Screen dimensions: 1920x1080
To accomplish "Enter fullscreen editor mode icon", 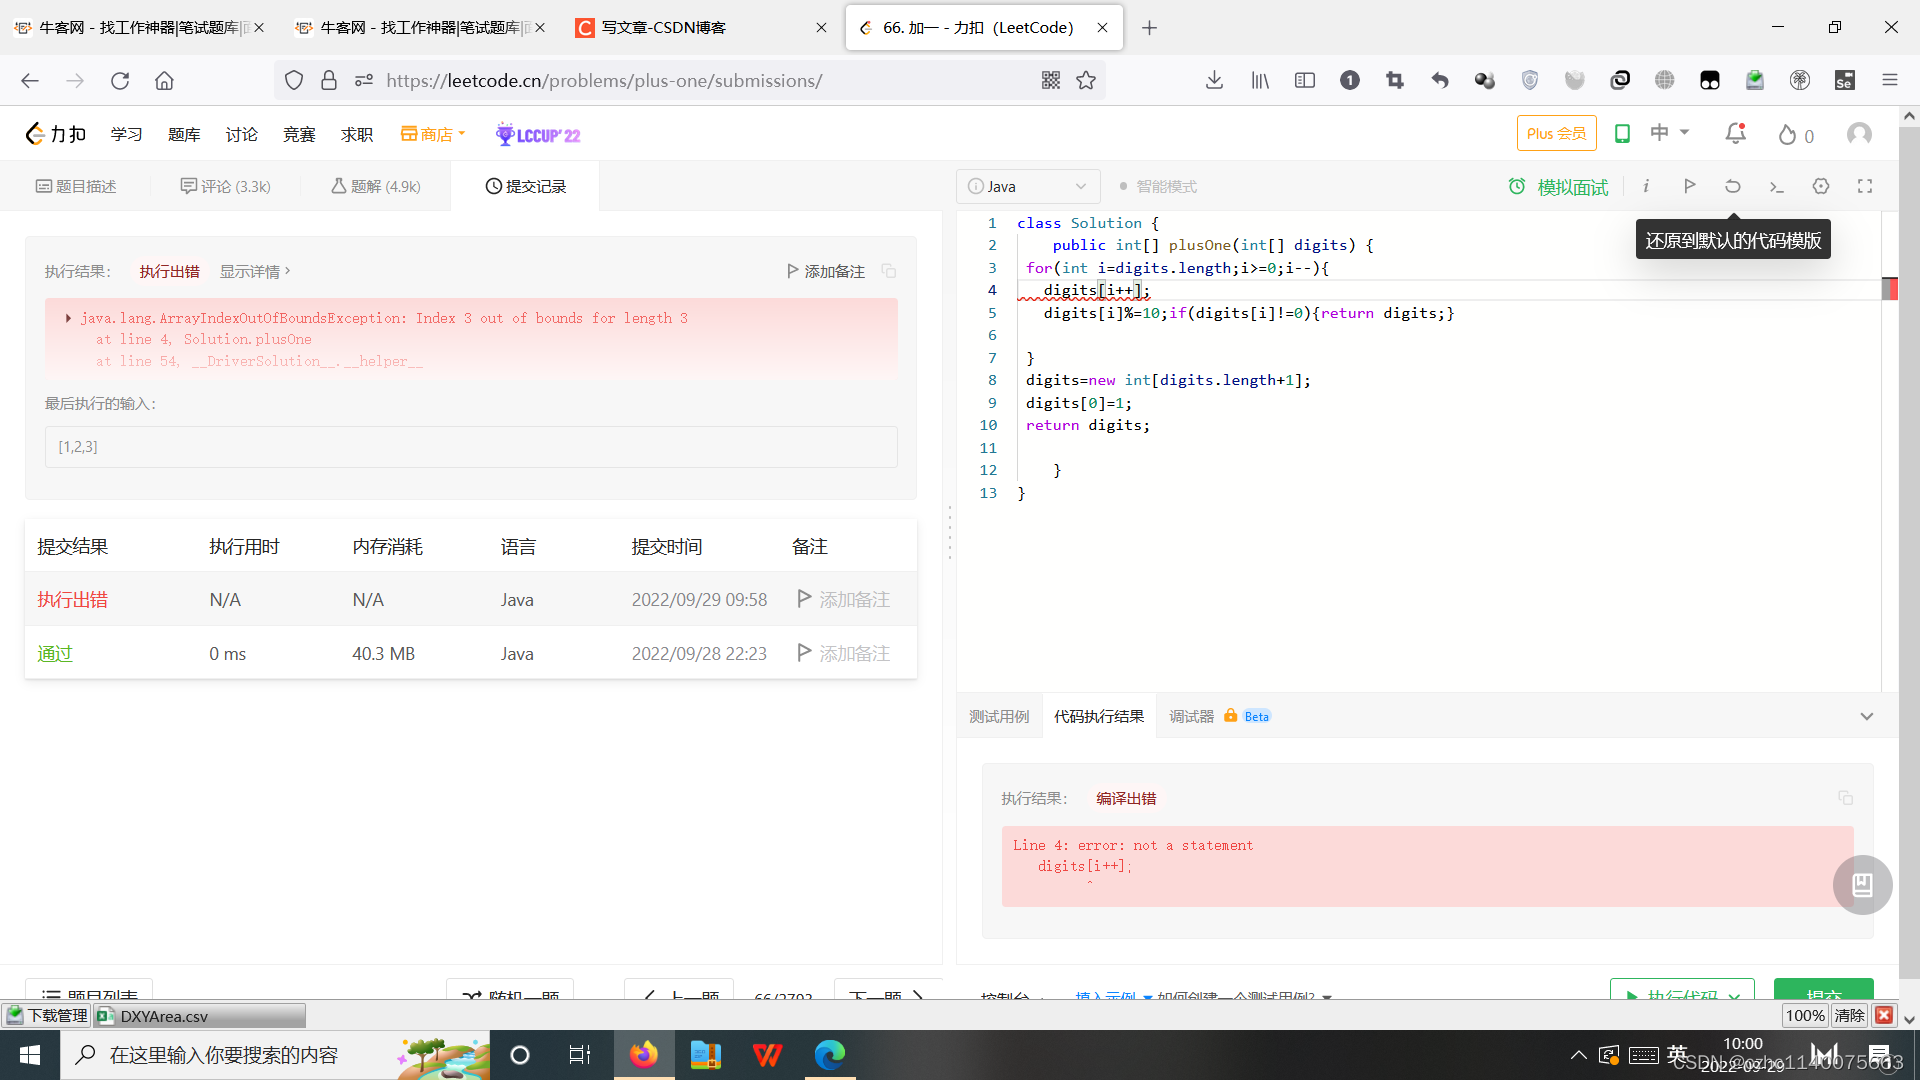I will (x=1865, y=186).
